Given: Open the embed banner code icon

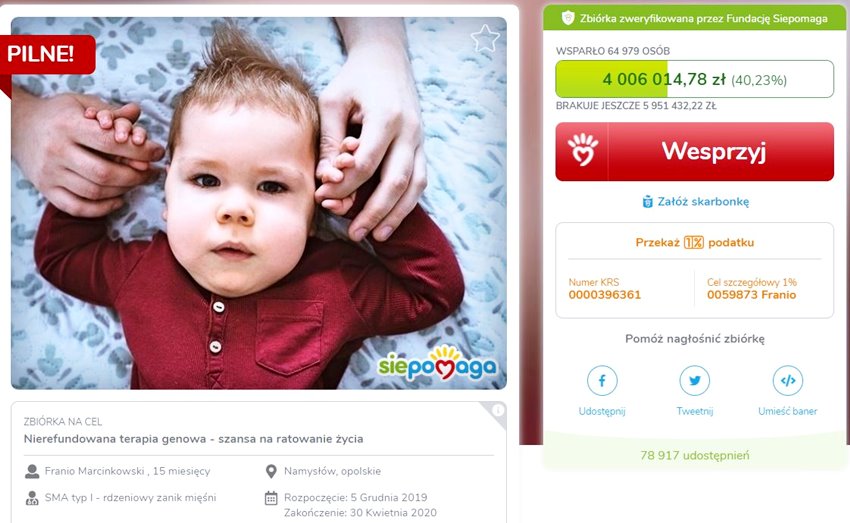Looking at the screenshot, I should coord(788,380).
